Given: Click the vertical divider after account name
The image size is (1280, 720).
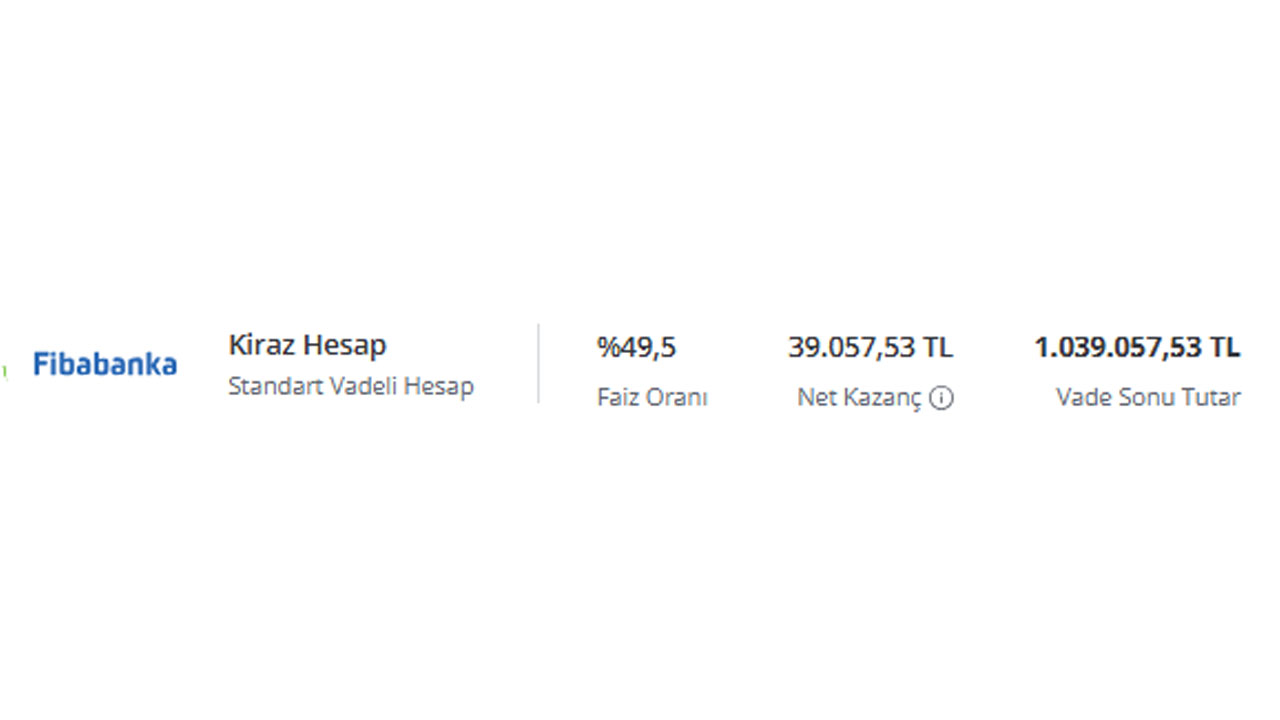Looking at the screenshot, I should (x=538, y=363).
